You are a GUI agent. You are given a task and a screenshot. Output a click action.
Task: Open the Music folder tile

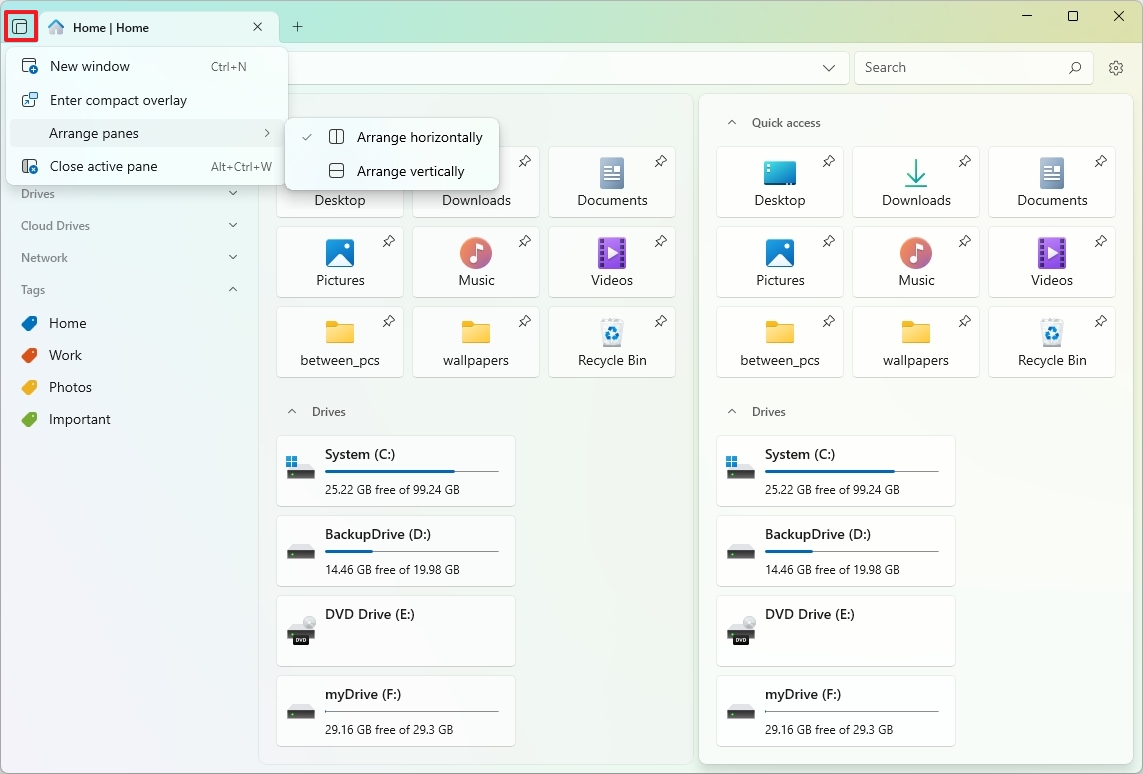point(476,262)
